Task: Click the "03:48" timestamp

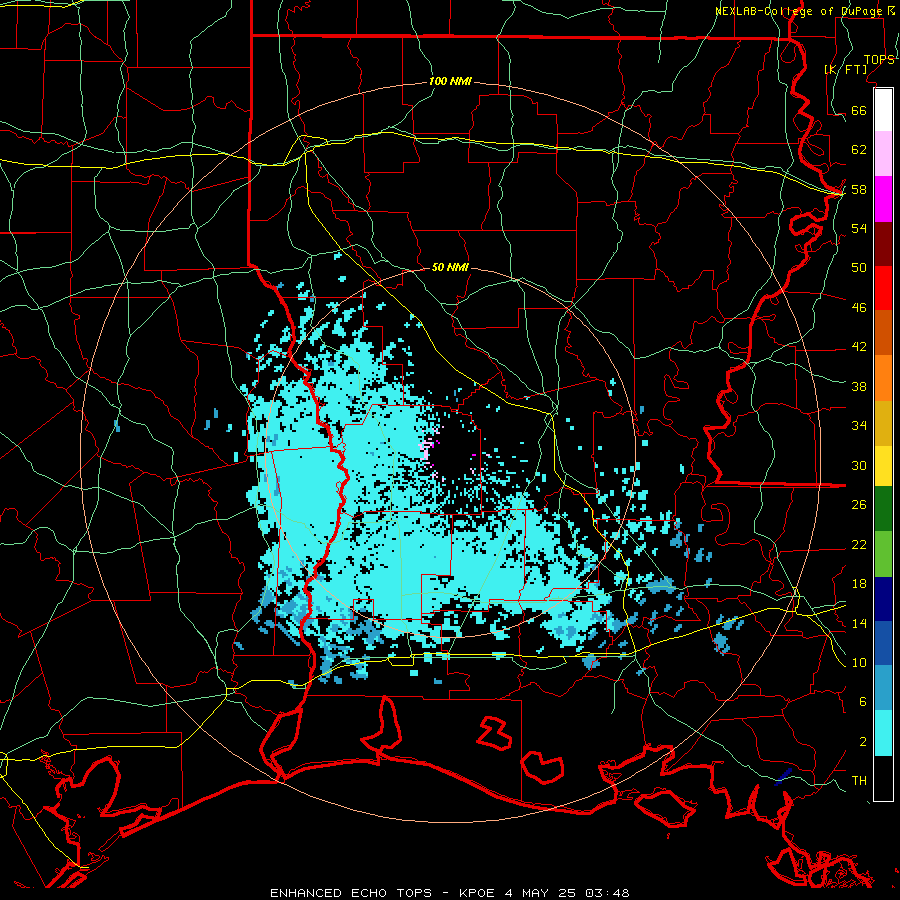Action: coord(607,893)
